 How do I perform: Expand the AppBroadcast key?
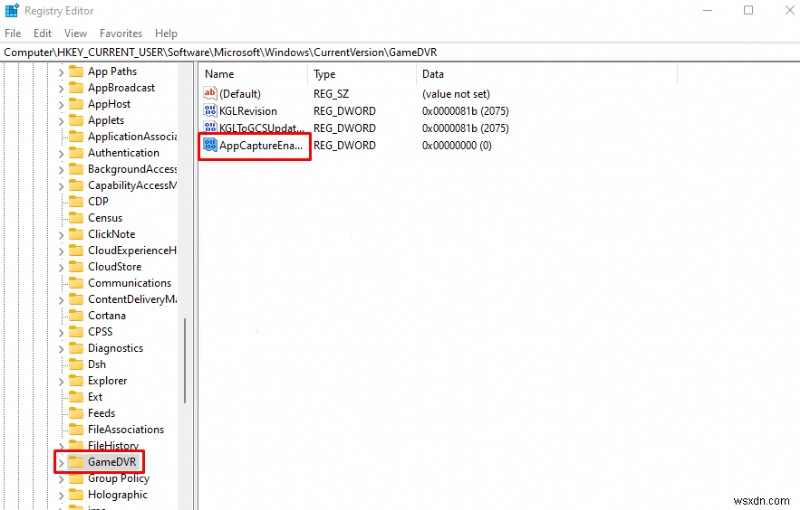(61, 88)
